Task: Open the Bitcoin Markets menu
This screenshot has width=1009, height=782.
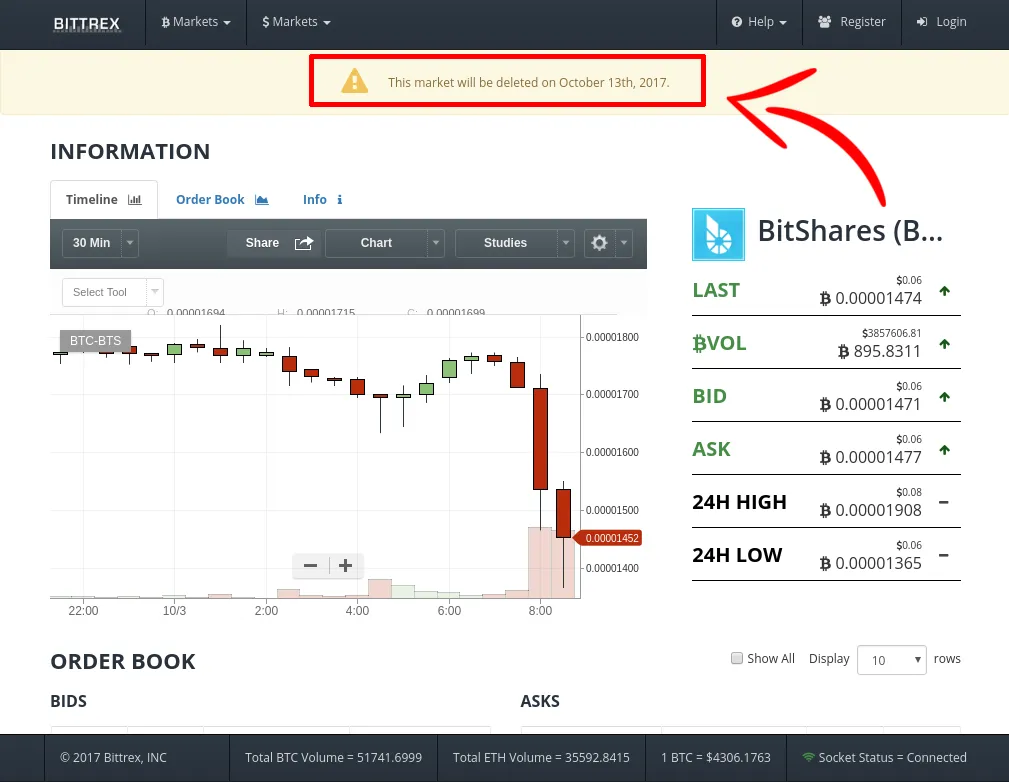Action: pyautogui.click(x=196, y=22)
